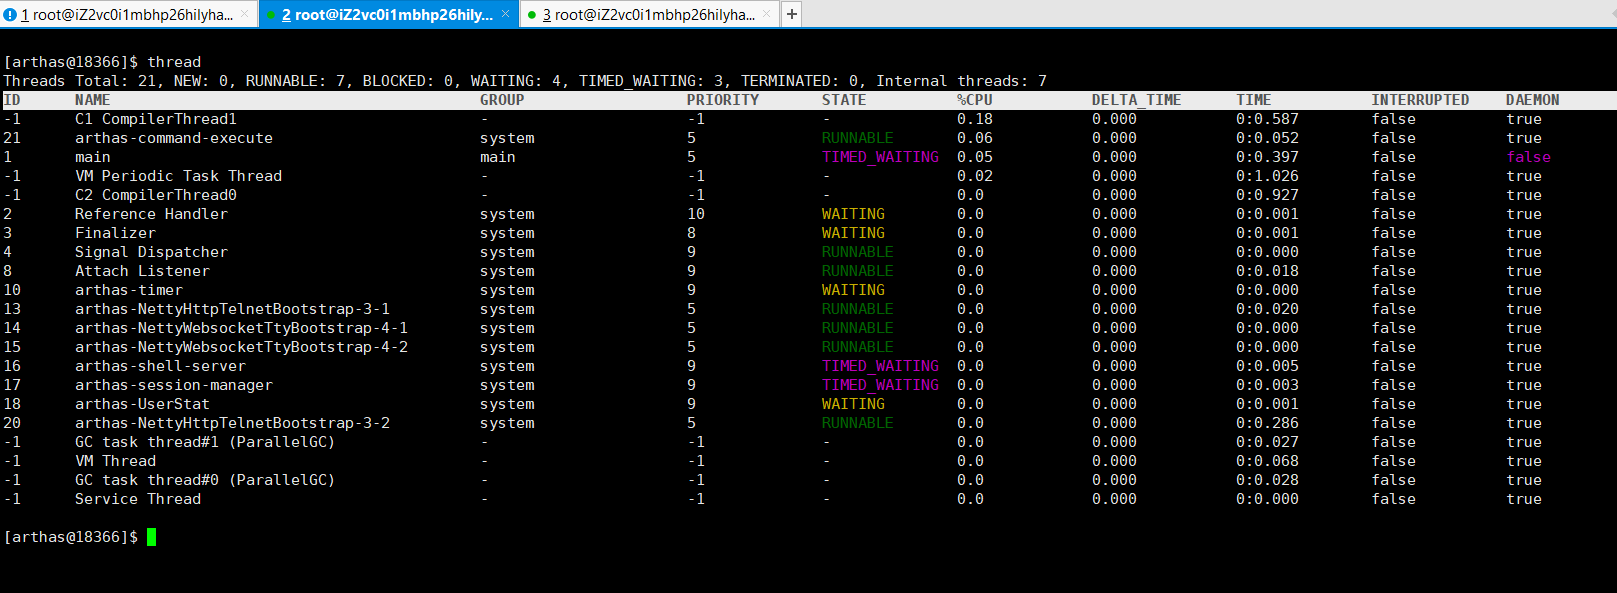
Task: Click the DELTA_TIME column header
Action: (x=1137, y=100)
